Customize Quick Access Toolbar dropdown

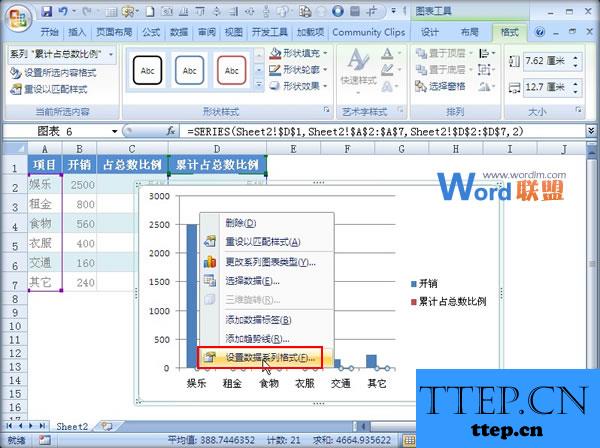click(393, 11)
